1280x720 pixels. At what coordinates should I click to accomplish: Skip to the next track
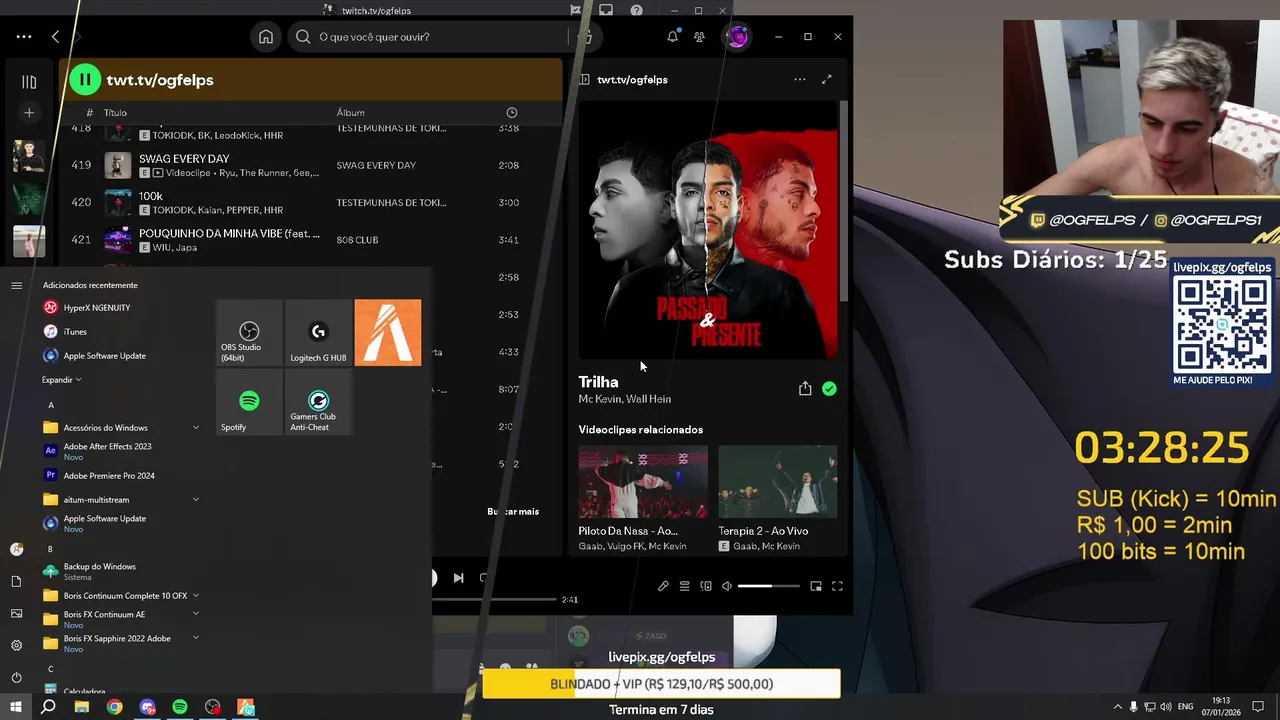click(458, 578)
